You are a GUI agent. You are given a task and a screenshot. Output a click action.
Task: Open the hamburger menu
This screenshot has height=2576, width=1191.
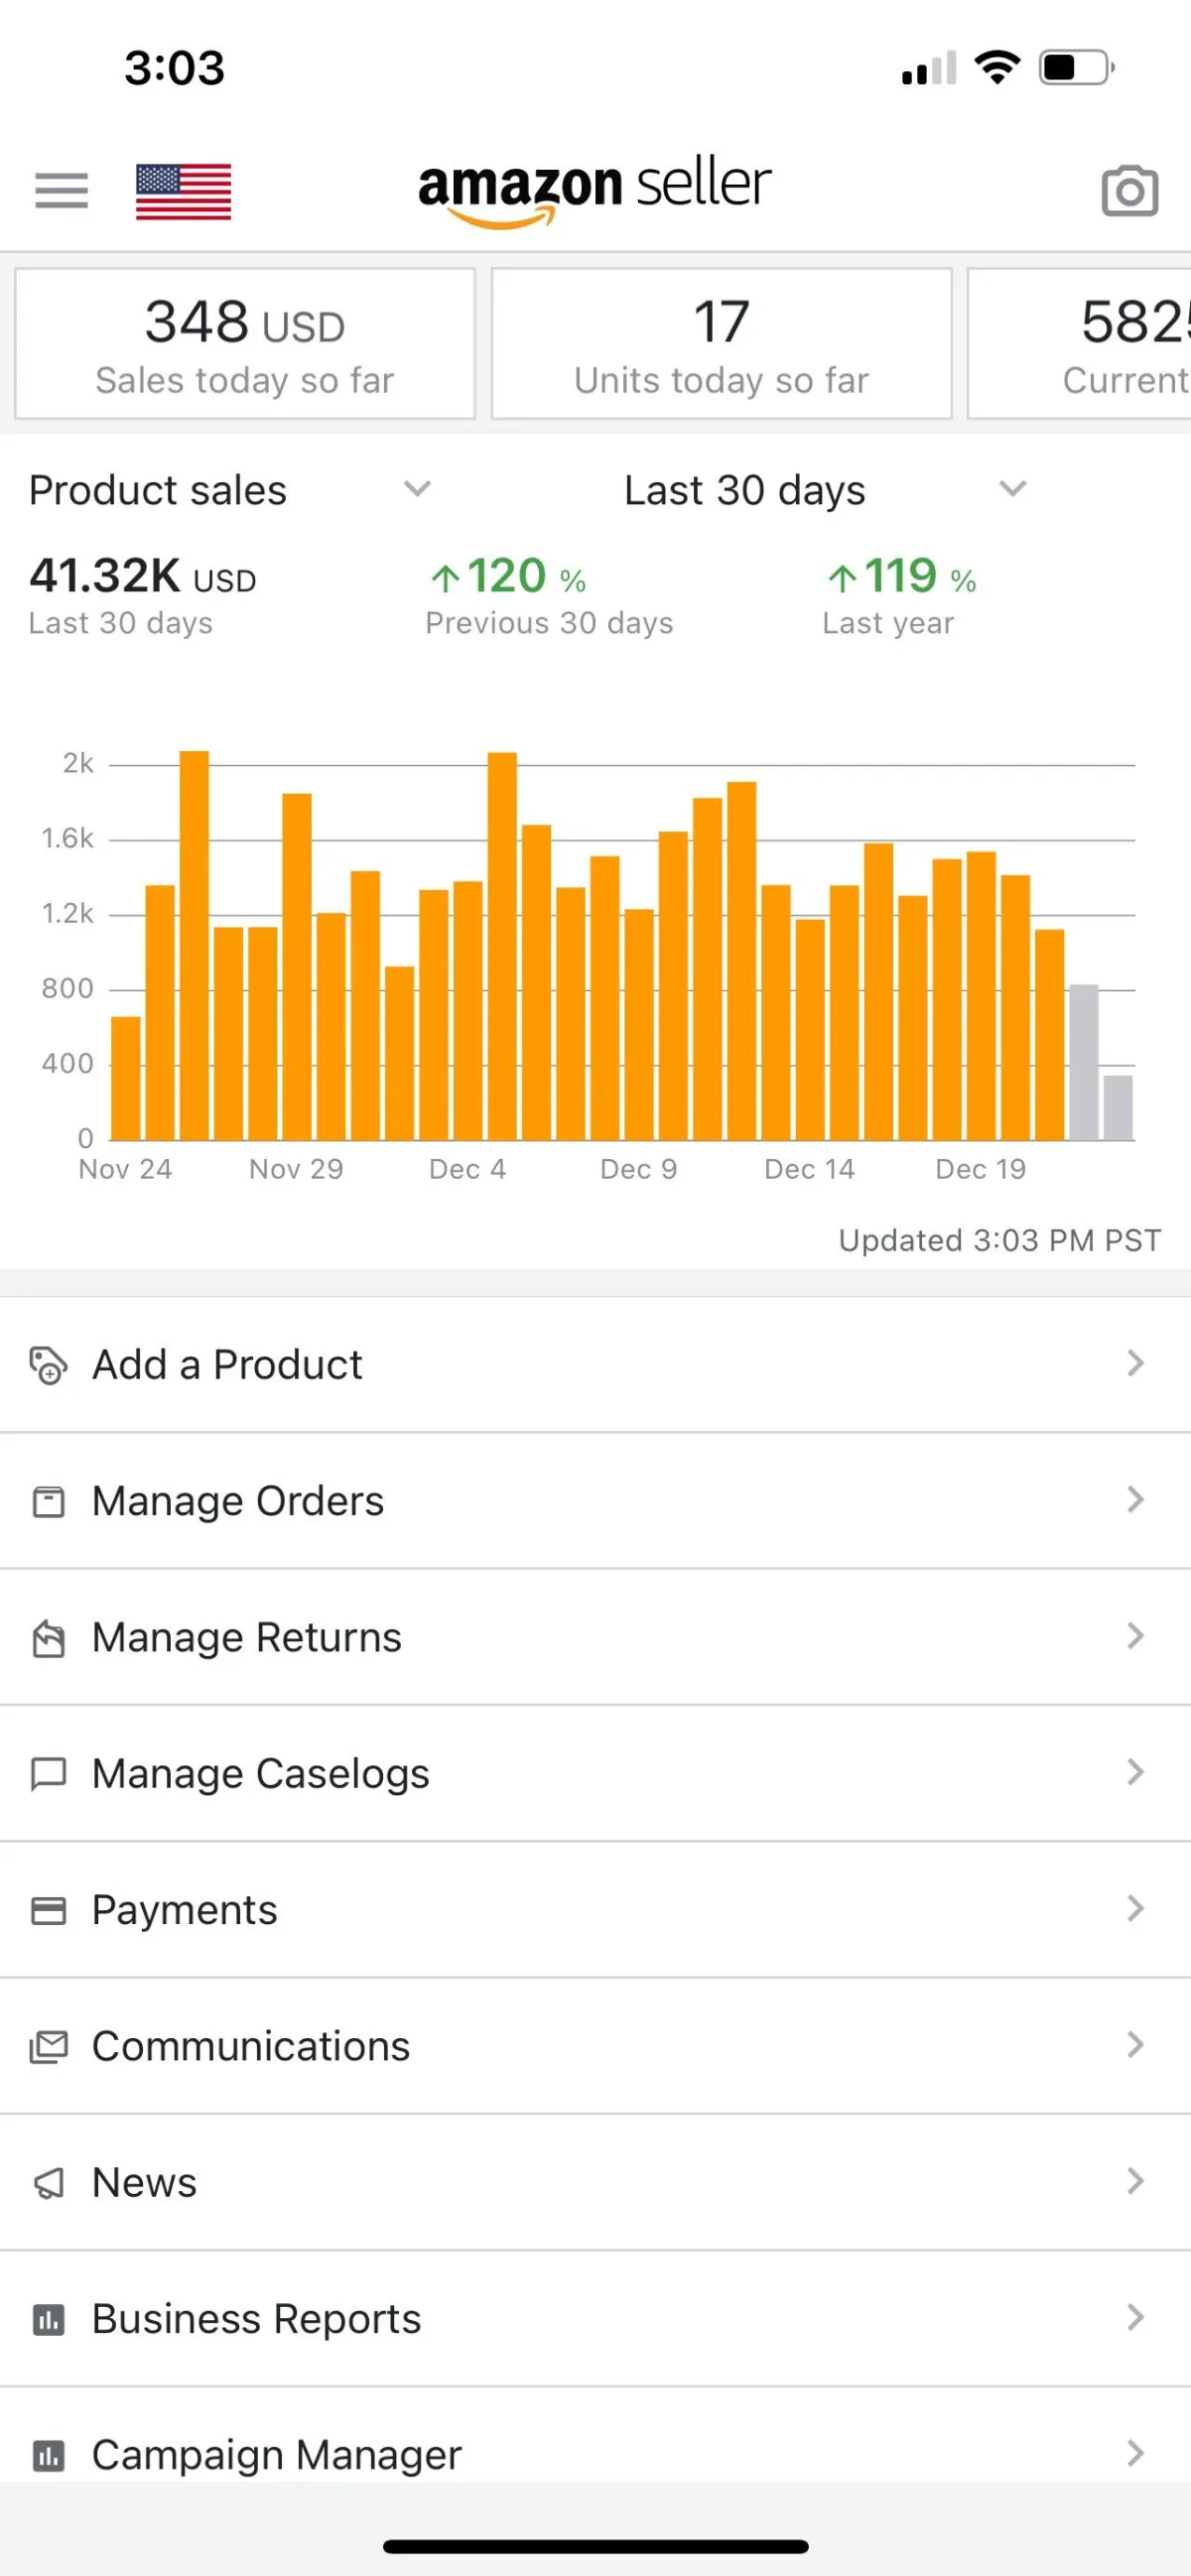(61, 190)
